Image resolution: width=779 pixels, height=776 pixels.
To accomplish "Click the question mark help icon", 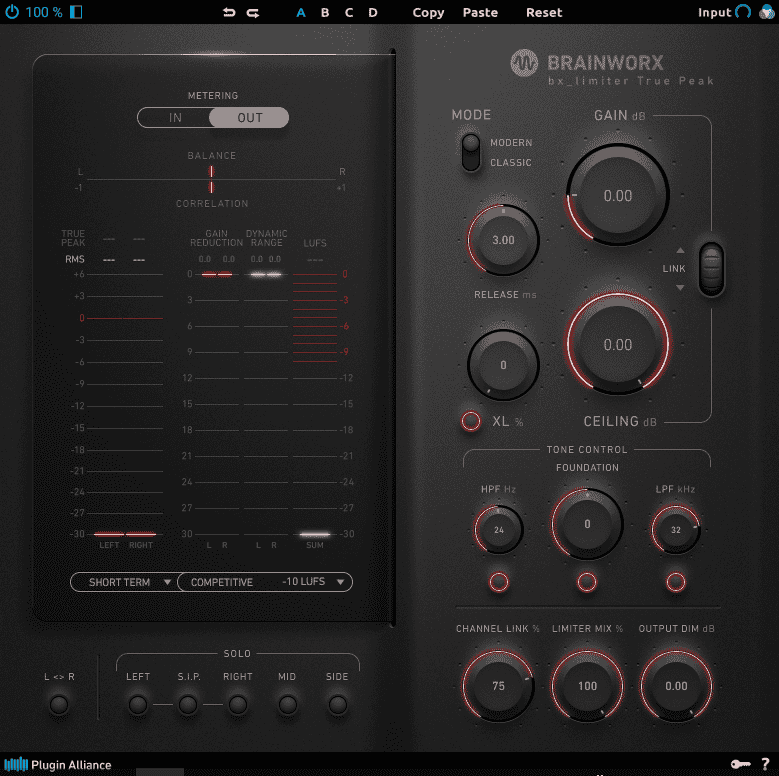I will tap(766, 764).
